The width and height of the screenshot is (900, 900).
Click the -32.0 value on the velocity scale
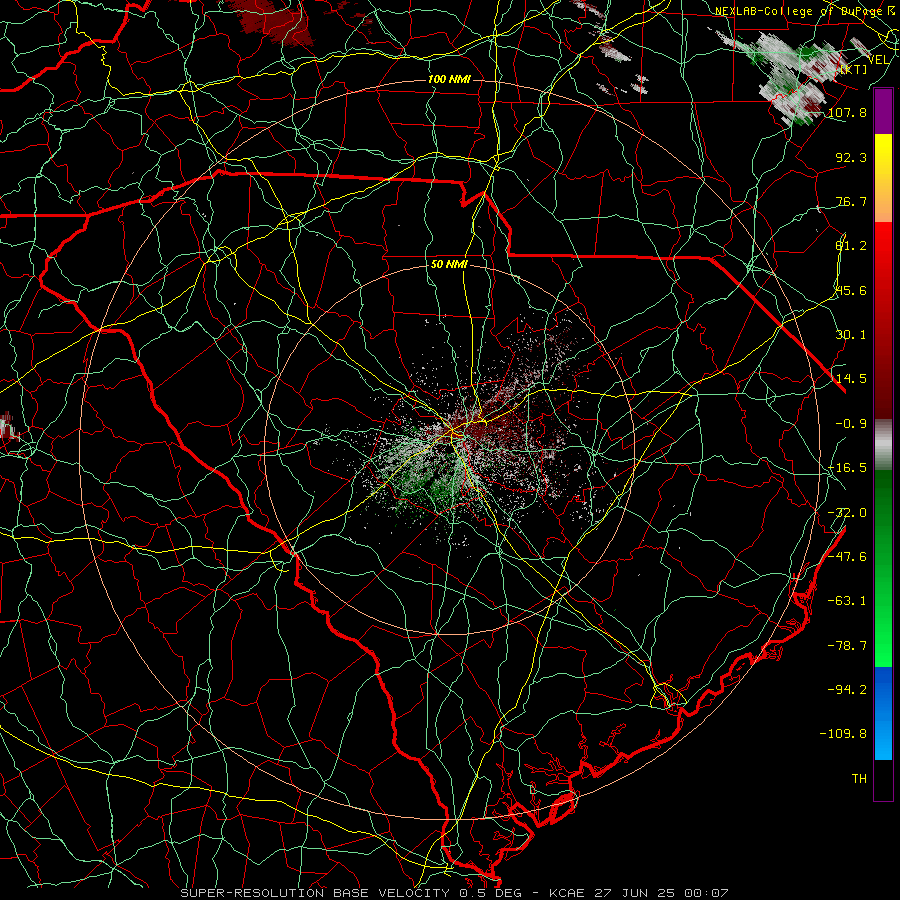click(x=847, y=513)
